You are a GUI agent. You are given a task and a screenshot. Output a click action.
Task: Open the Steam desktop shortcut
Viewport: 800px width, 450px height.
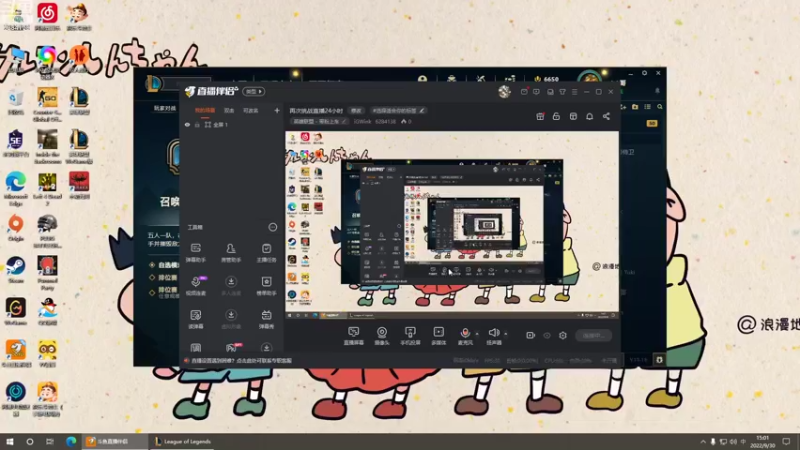click(x=16, y=270)
